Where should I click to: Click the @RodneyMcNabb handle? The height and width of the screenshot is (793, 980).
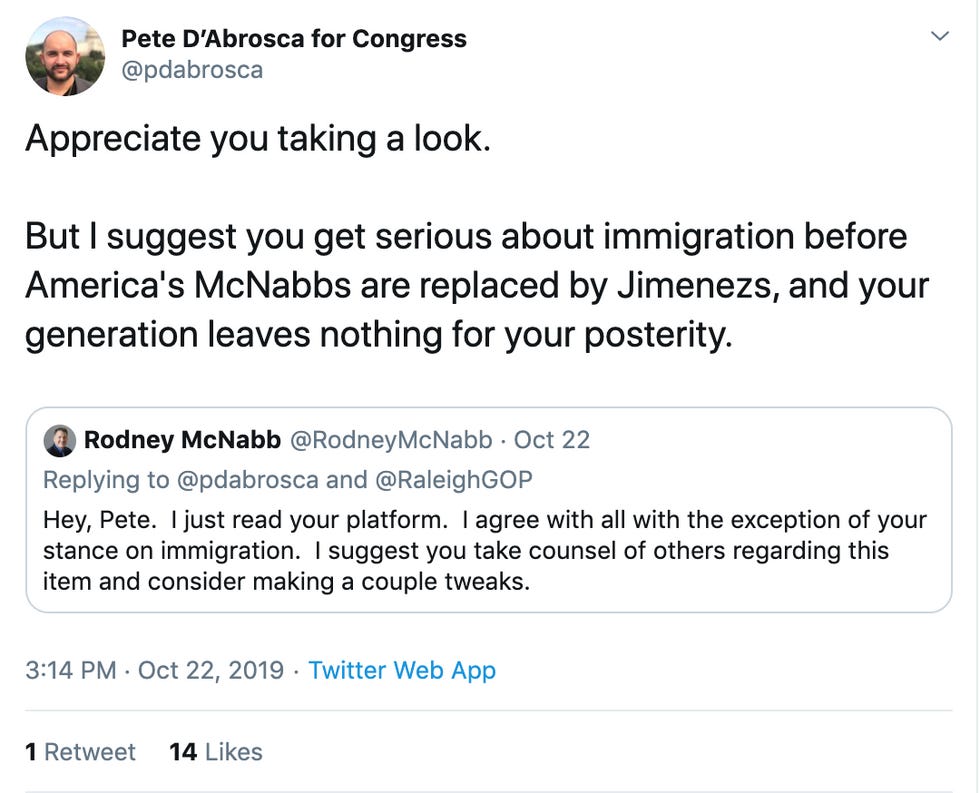click(x=391, y=440)
